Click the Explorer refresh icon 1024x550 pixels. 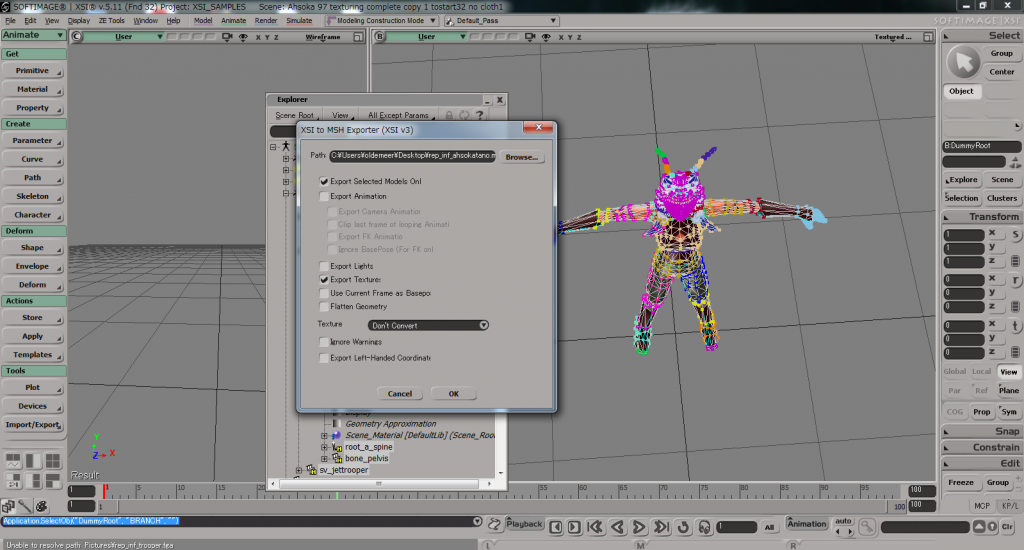click(464, 115)
